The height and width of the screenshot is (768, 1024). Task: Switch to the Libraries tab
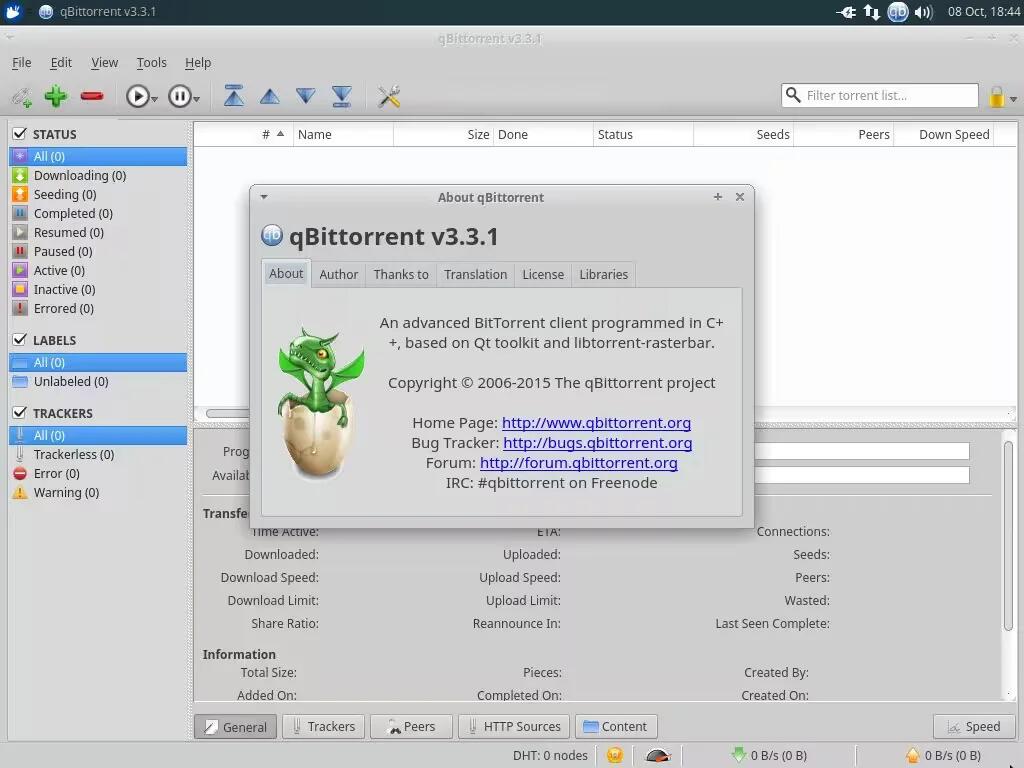pos(603,274)
